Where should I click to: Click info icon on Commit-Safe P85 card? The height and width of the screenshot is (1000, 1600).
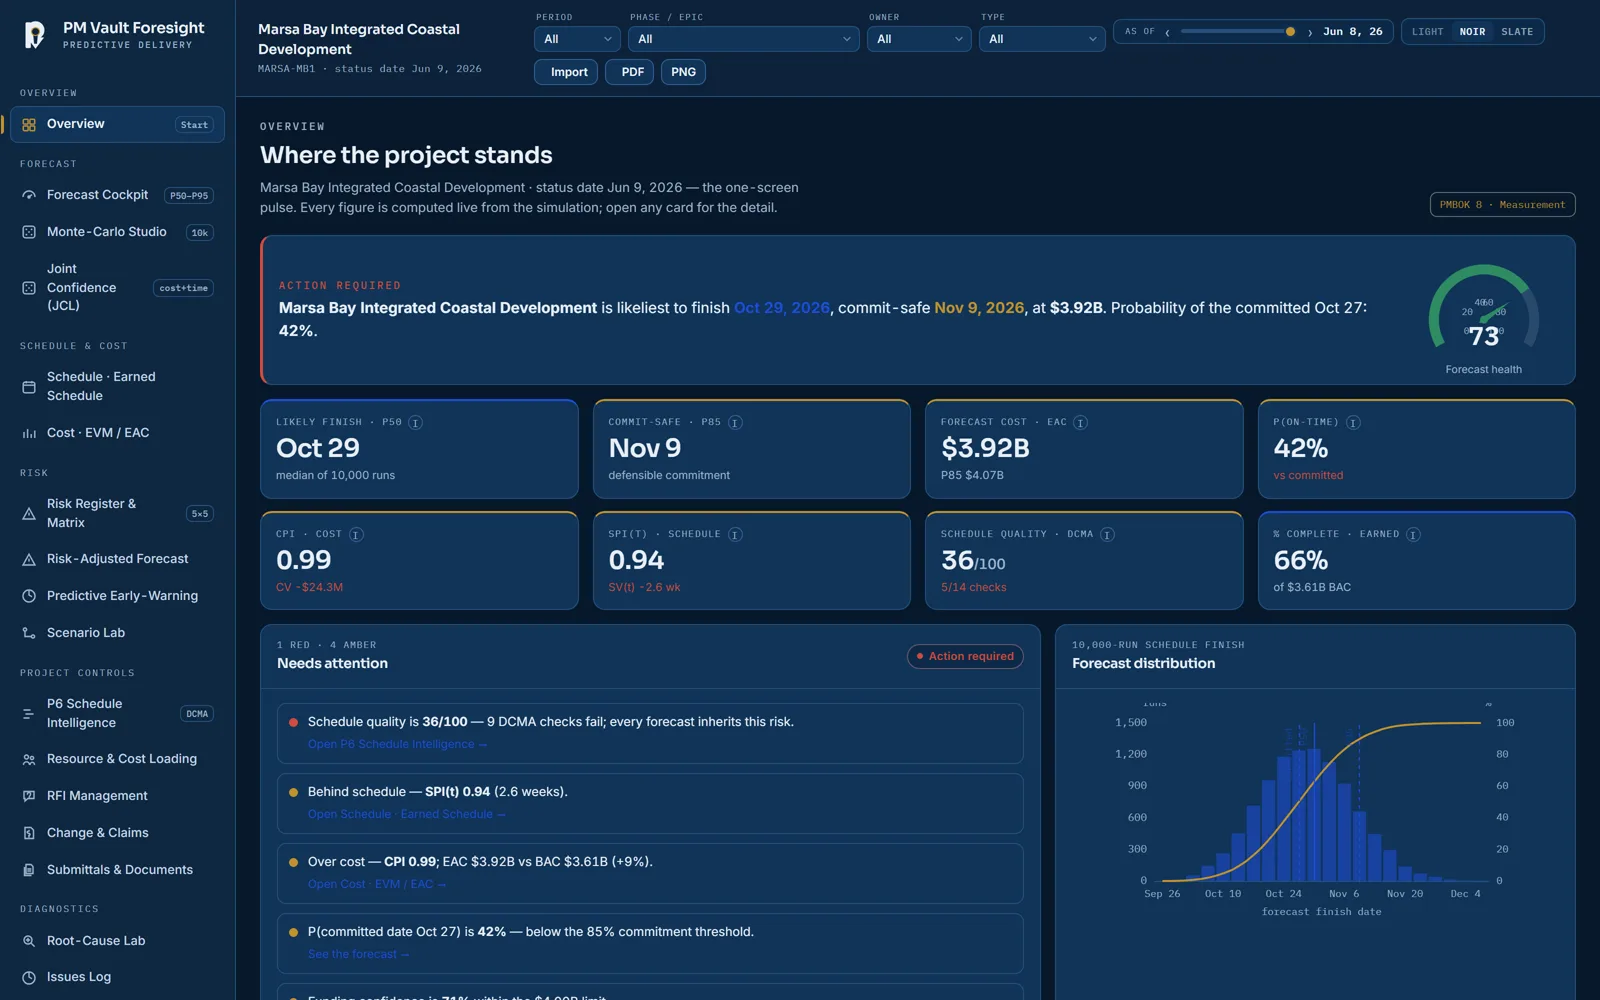click(735, 423)
